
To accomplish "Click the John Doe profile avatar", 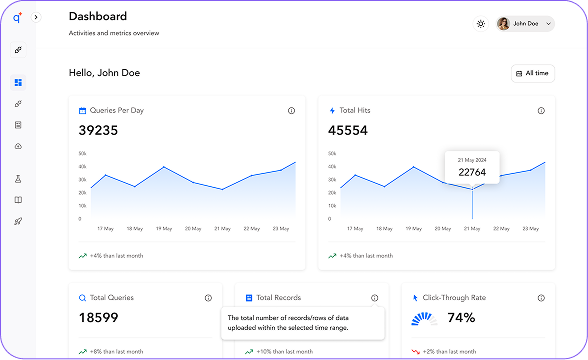I will [503, 24].
